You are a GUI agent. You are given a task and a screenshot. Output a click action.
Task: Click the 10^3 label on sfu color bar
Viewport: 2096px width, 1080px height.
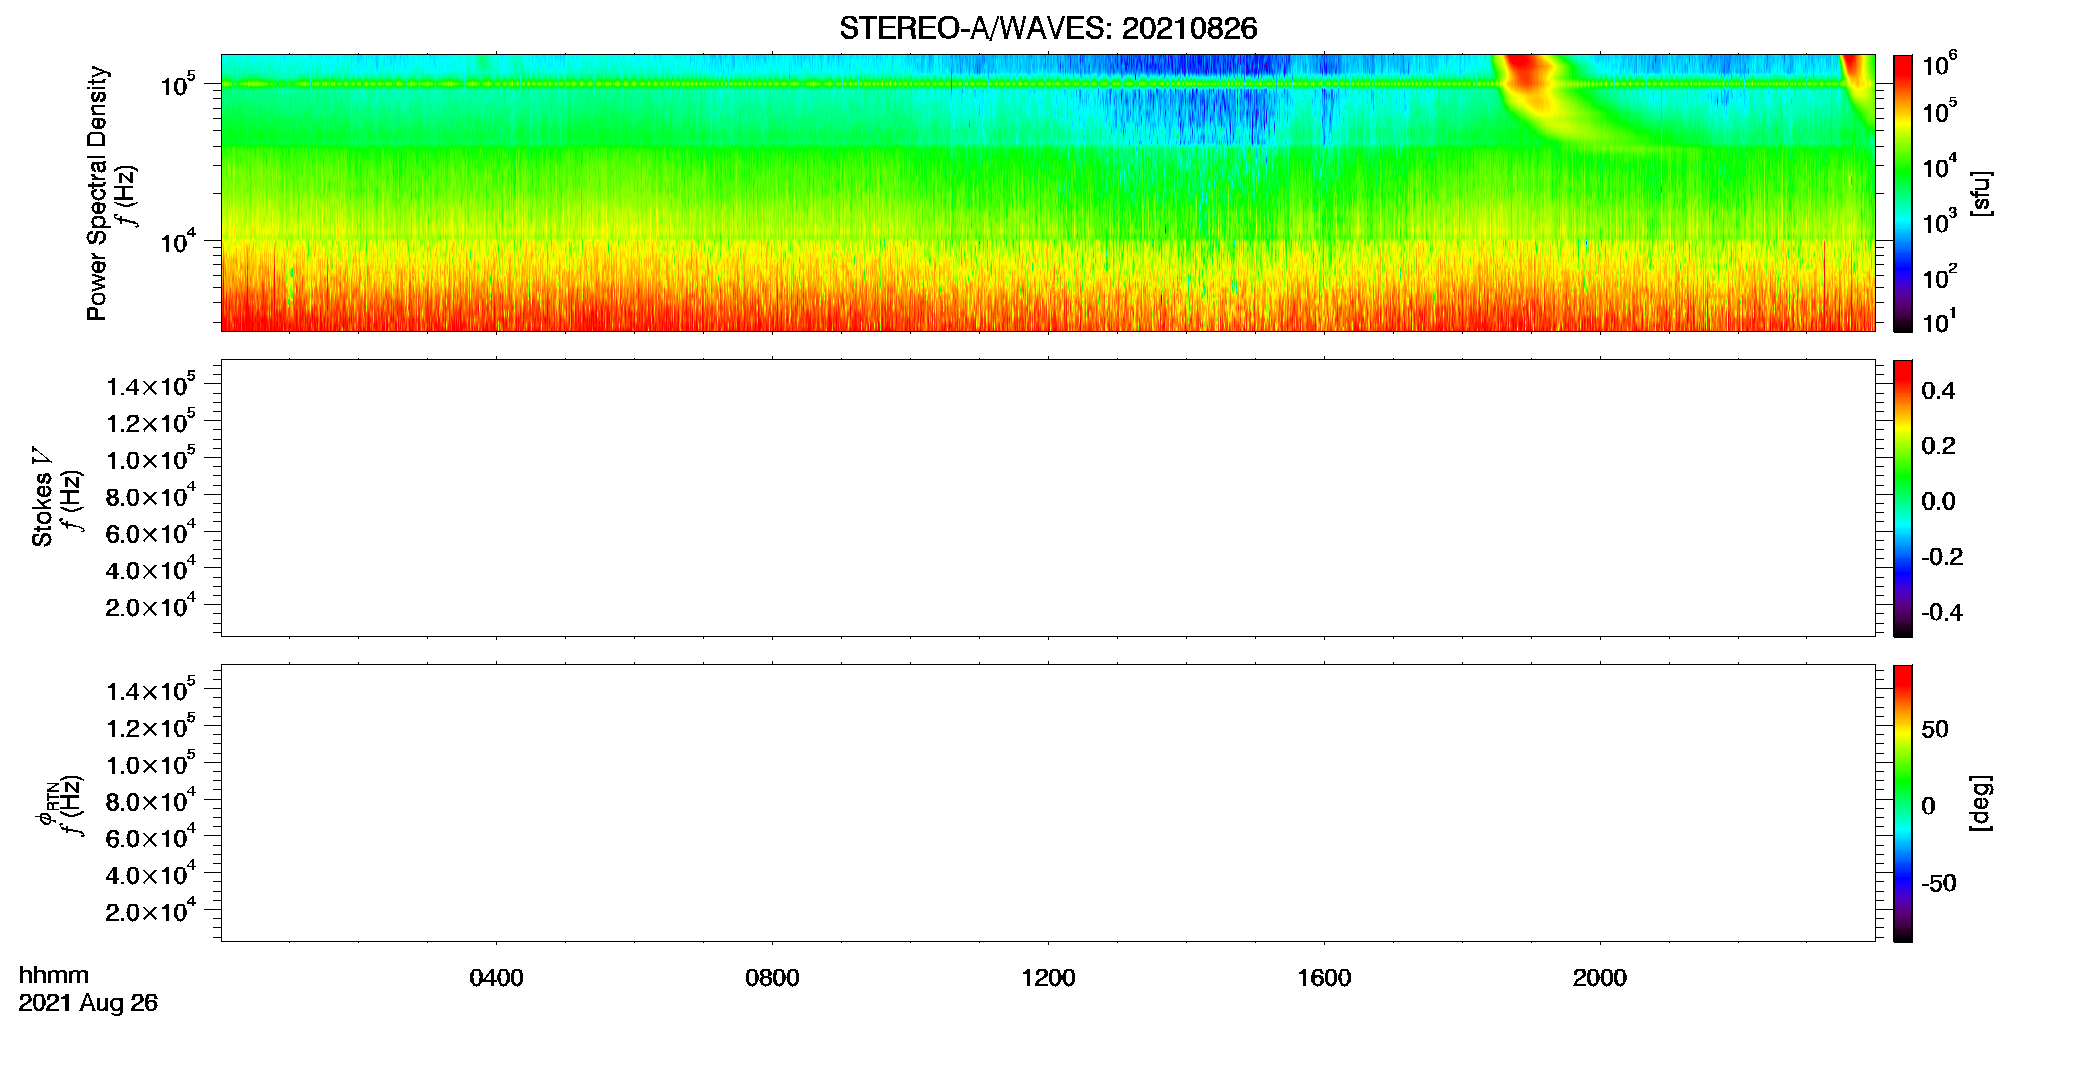1939,220
